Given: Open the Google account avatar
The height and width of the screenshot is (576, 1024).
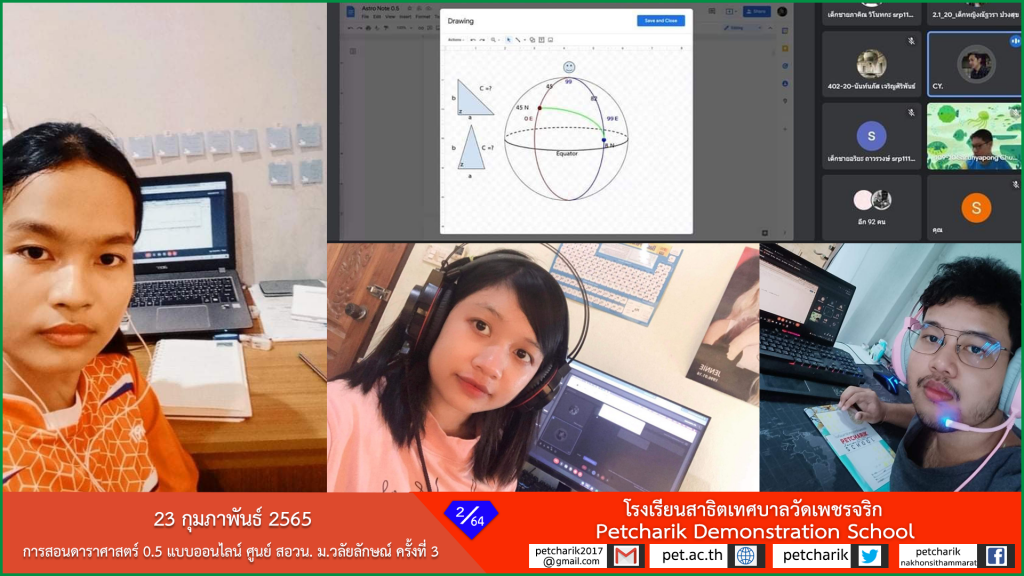Looking at the screenshot, I should [x=782, y=11].
